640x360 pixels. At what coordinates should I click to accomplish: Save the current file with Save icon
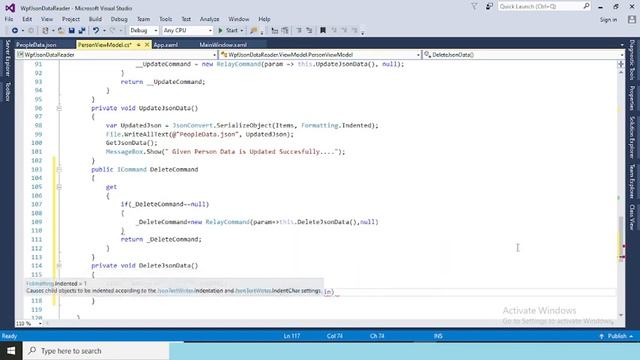click(71, 30)
